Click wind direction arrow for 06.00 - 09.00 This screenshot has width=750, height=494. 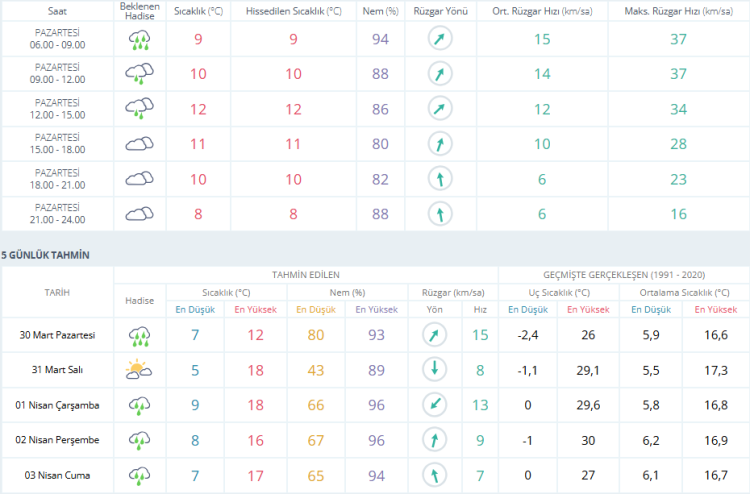pyautogui.click(x=439, y=40)
